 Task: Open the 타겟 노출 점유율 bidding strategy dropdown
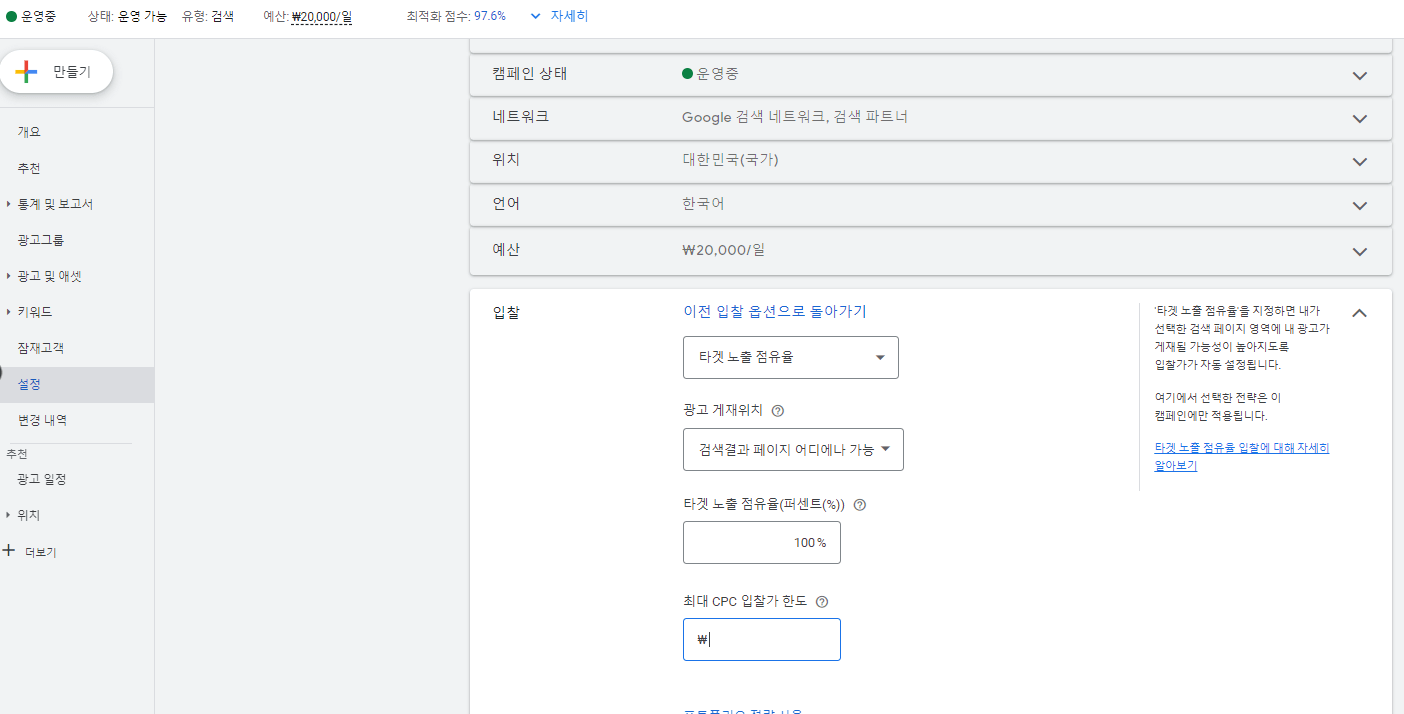pyautogui.click(x=790, y=357)
